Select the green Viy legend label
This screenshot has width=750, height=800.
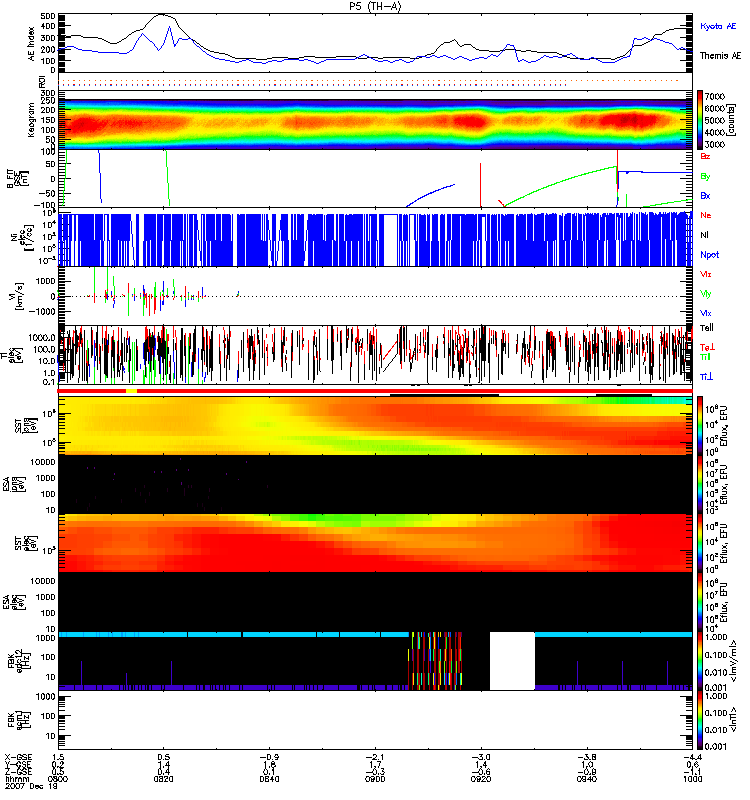pyautogui.click(x=706, y=294)
